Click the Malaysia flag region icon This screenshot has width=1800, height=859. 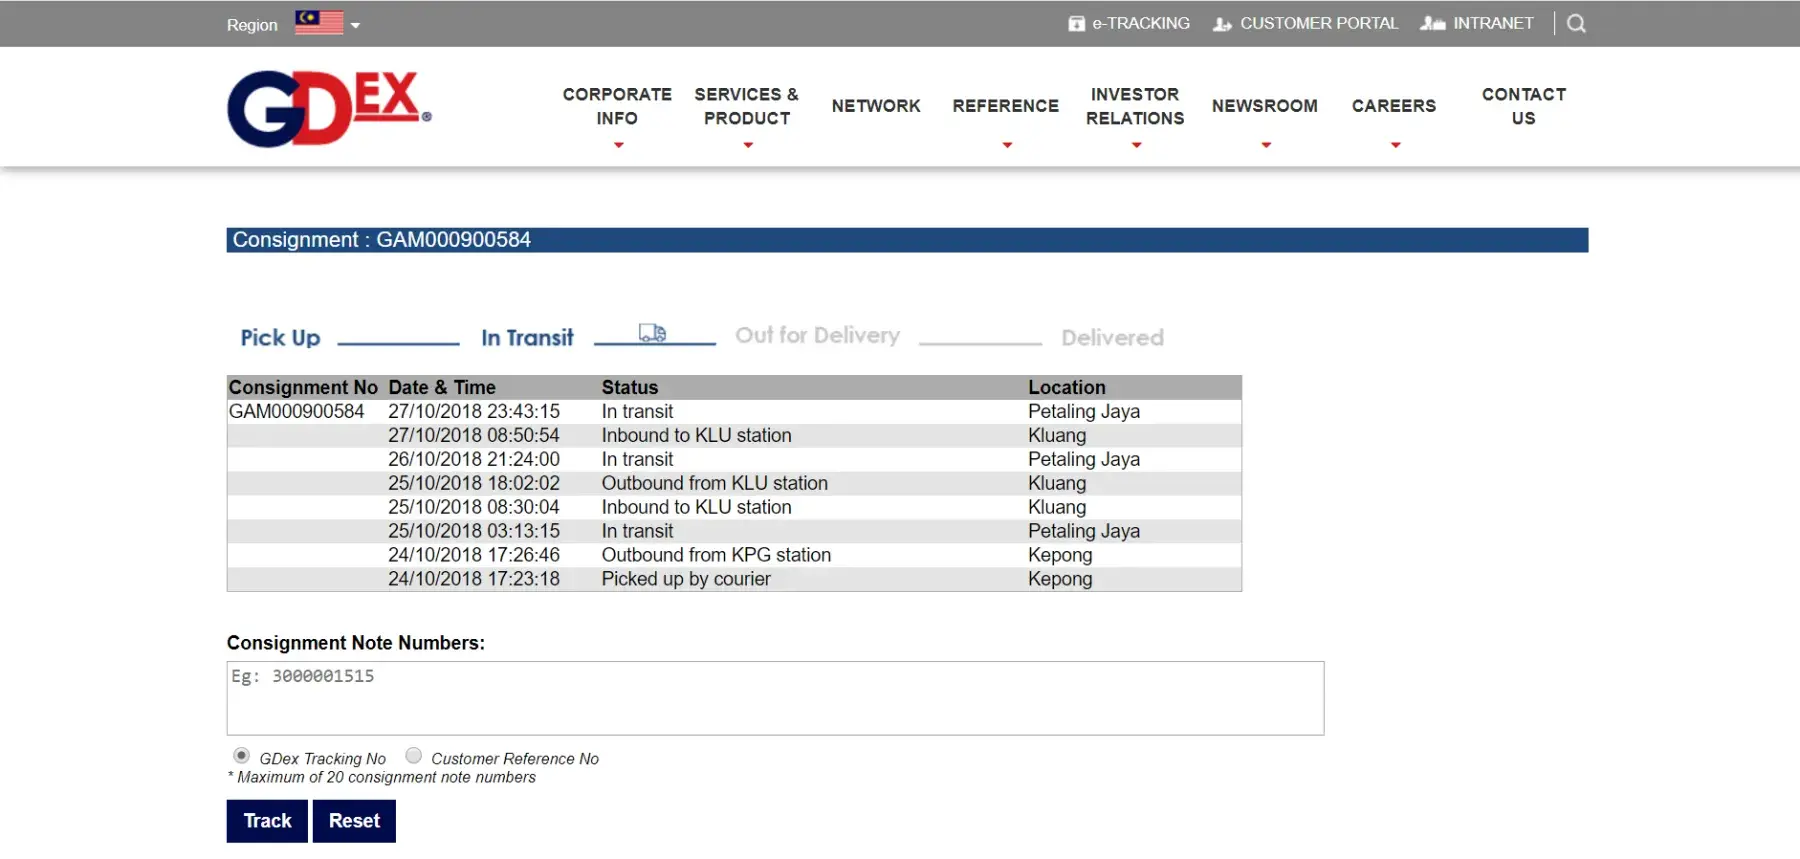[x=319, y=23]
